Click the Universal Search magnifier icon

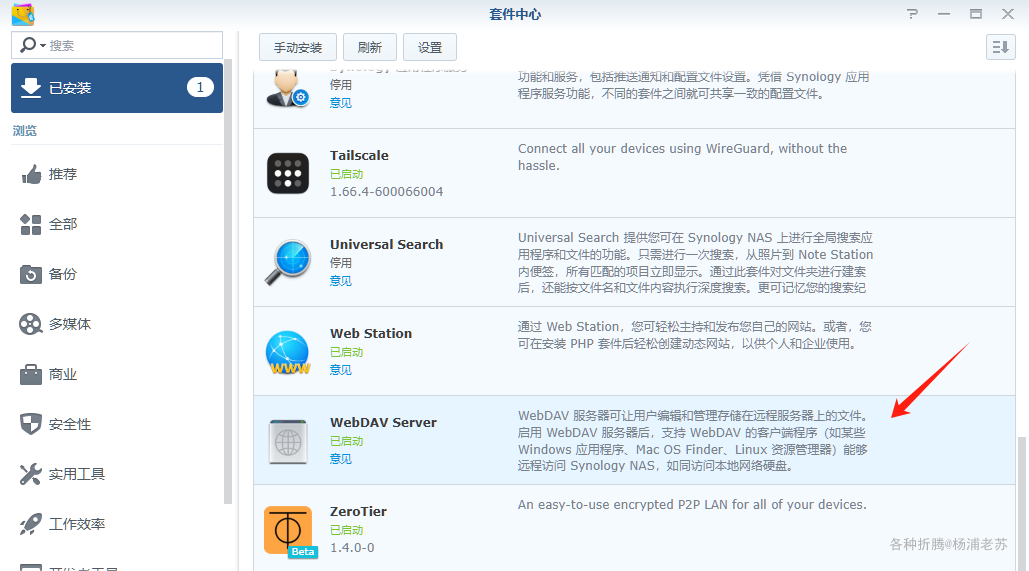(x=288, y=262)
